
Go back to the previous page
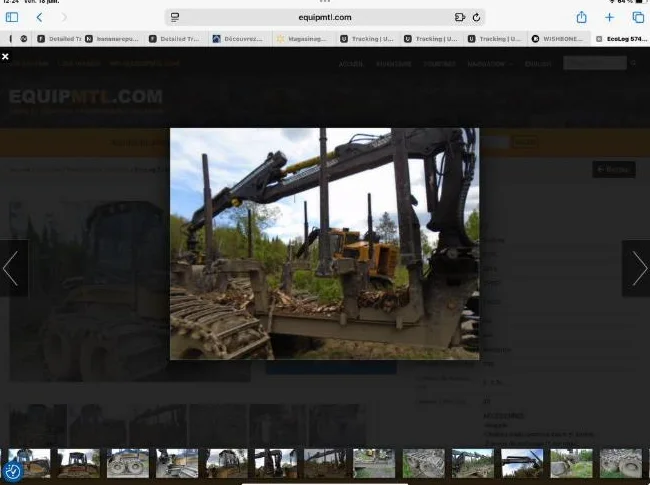(x=39, y=17)
